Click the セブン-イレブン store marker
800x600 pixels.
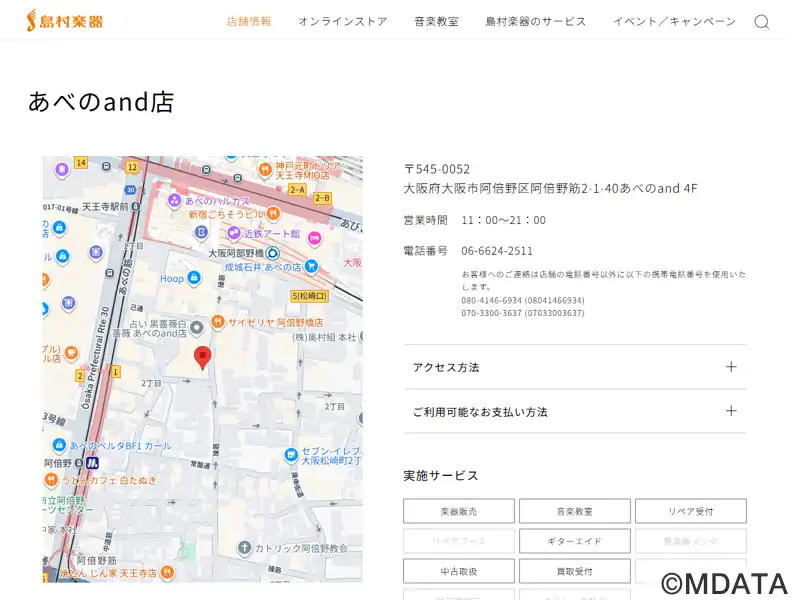290,454
